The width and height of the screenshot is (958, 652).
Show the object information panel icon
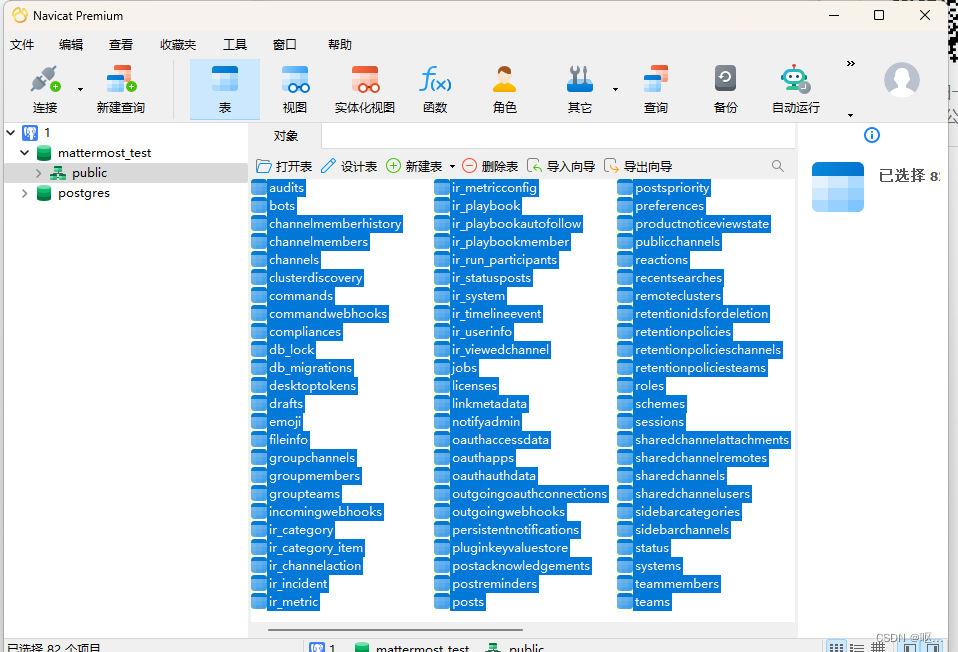(872, 135)
